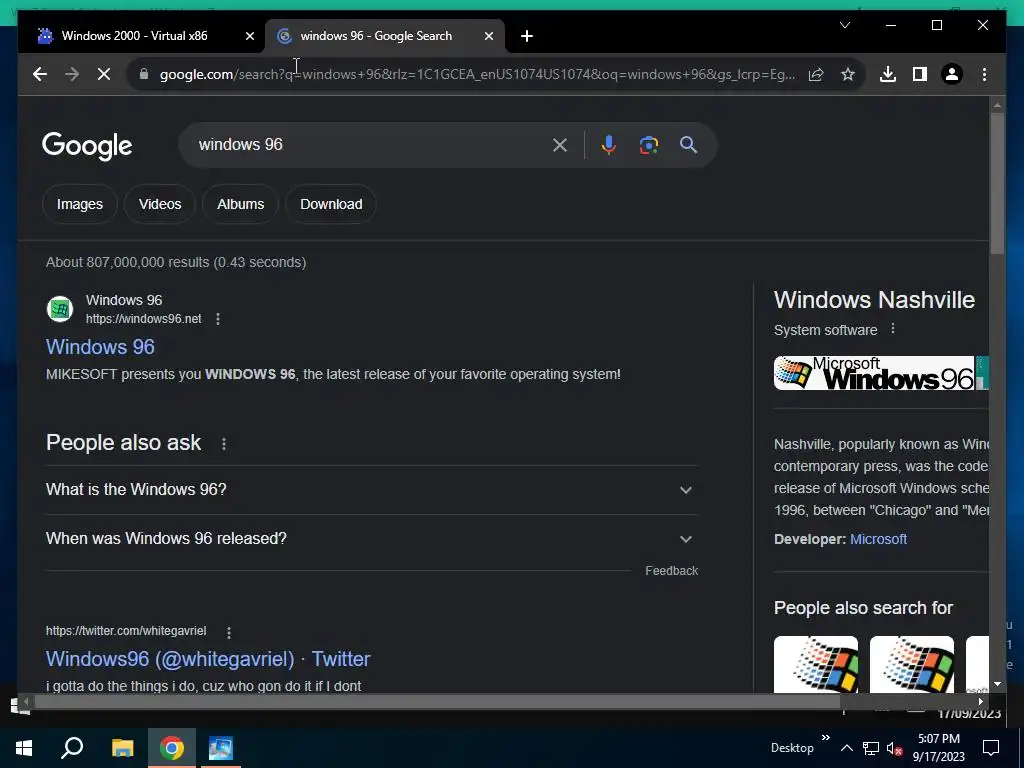Click the Windows Nashville panel heading
Viewport: 1024px width, 768px height.
pyautogui.click(x=874, y=300)
